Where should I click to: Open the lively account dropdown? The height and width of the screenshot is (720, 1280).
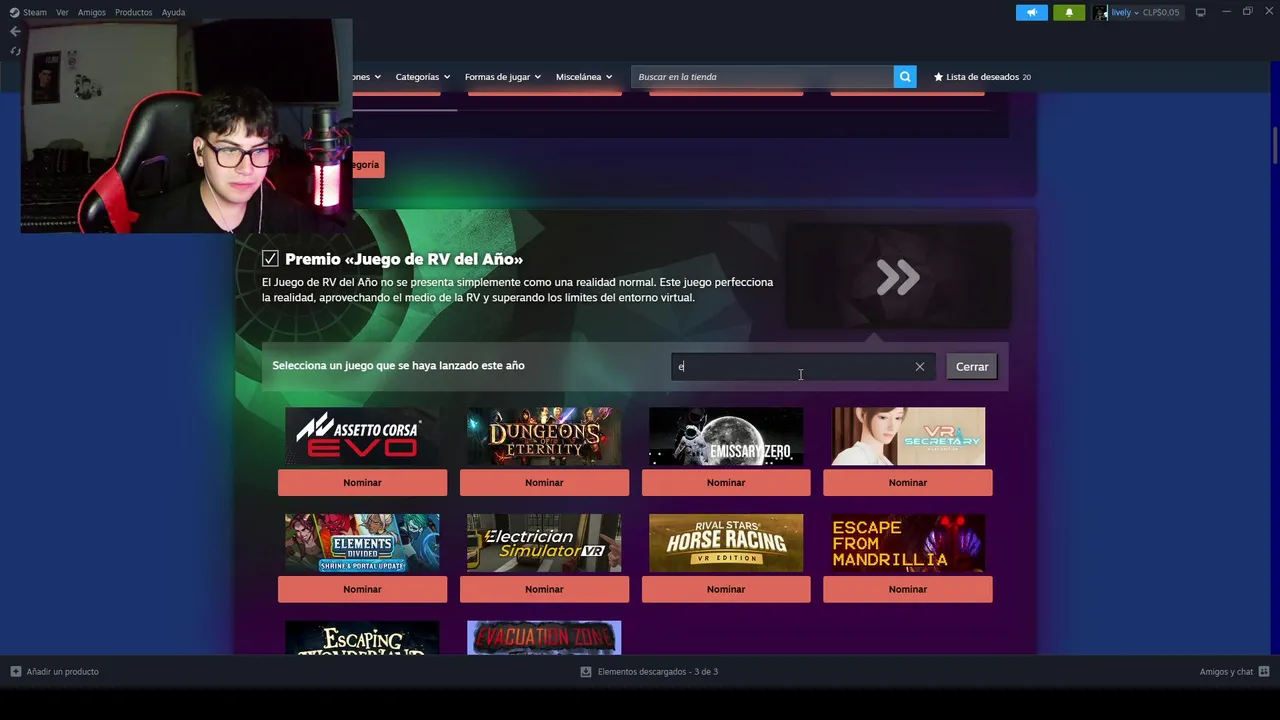coord(1124,12)
